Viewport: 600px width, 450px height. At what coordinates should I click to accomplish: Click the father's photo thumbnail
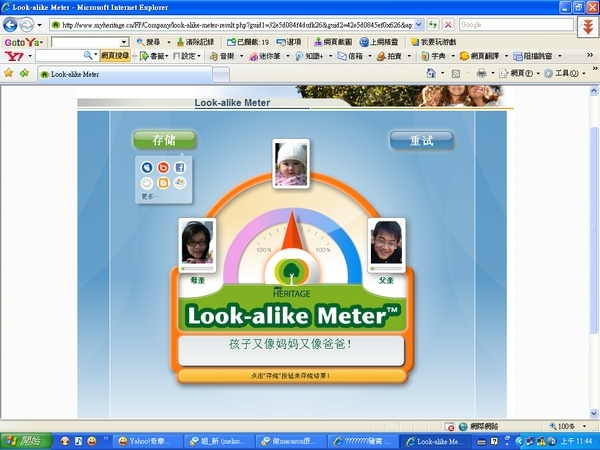(386, 243)
